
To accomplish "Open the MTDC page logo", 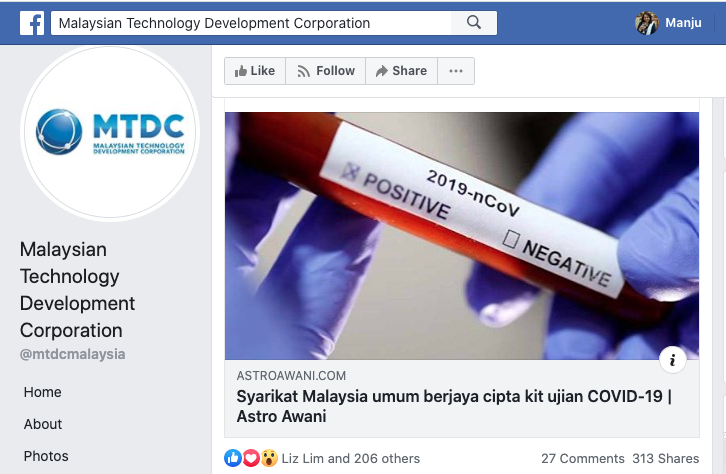I will tap(110, 131).
